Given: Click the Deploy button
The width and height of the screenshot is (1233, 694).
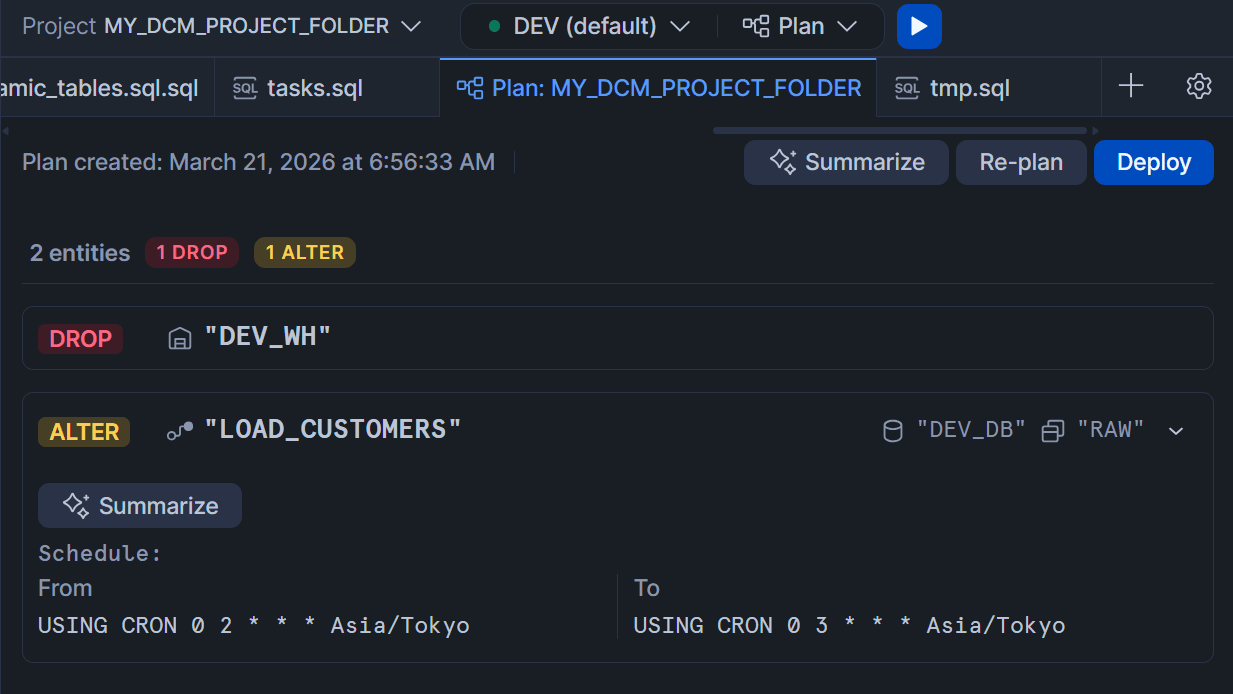Looking at the screenshot, I should coord(1153,163).
